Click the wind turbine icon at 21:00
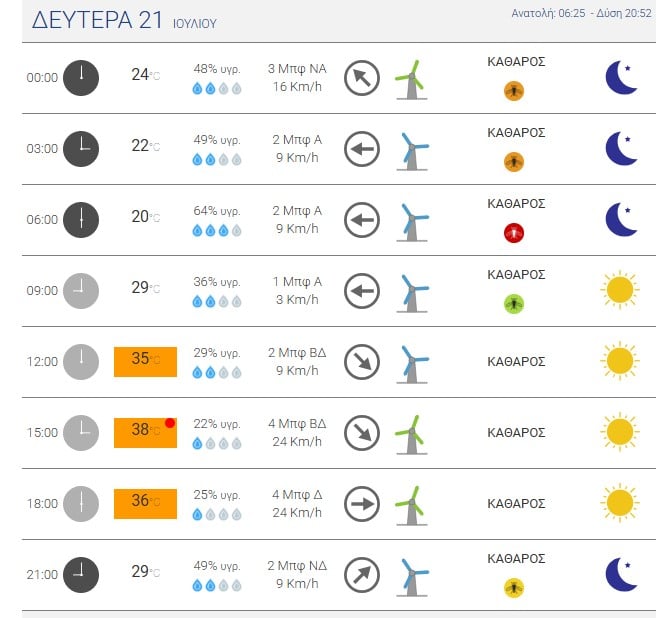Screen dimensions: 667x618 pos(412,576)
